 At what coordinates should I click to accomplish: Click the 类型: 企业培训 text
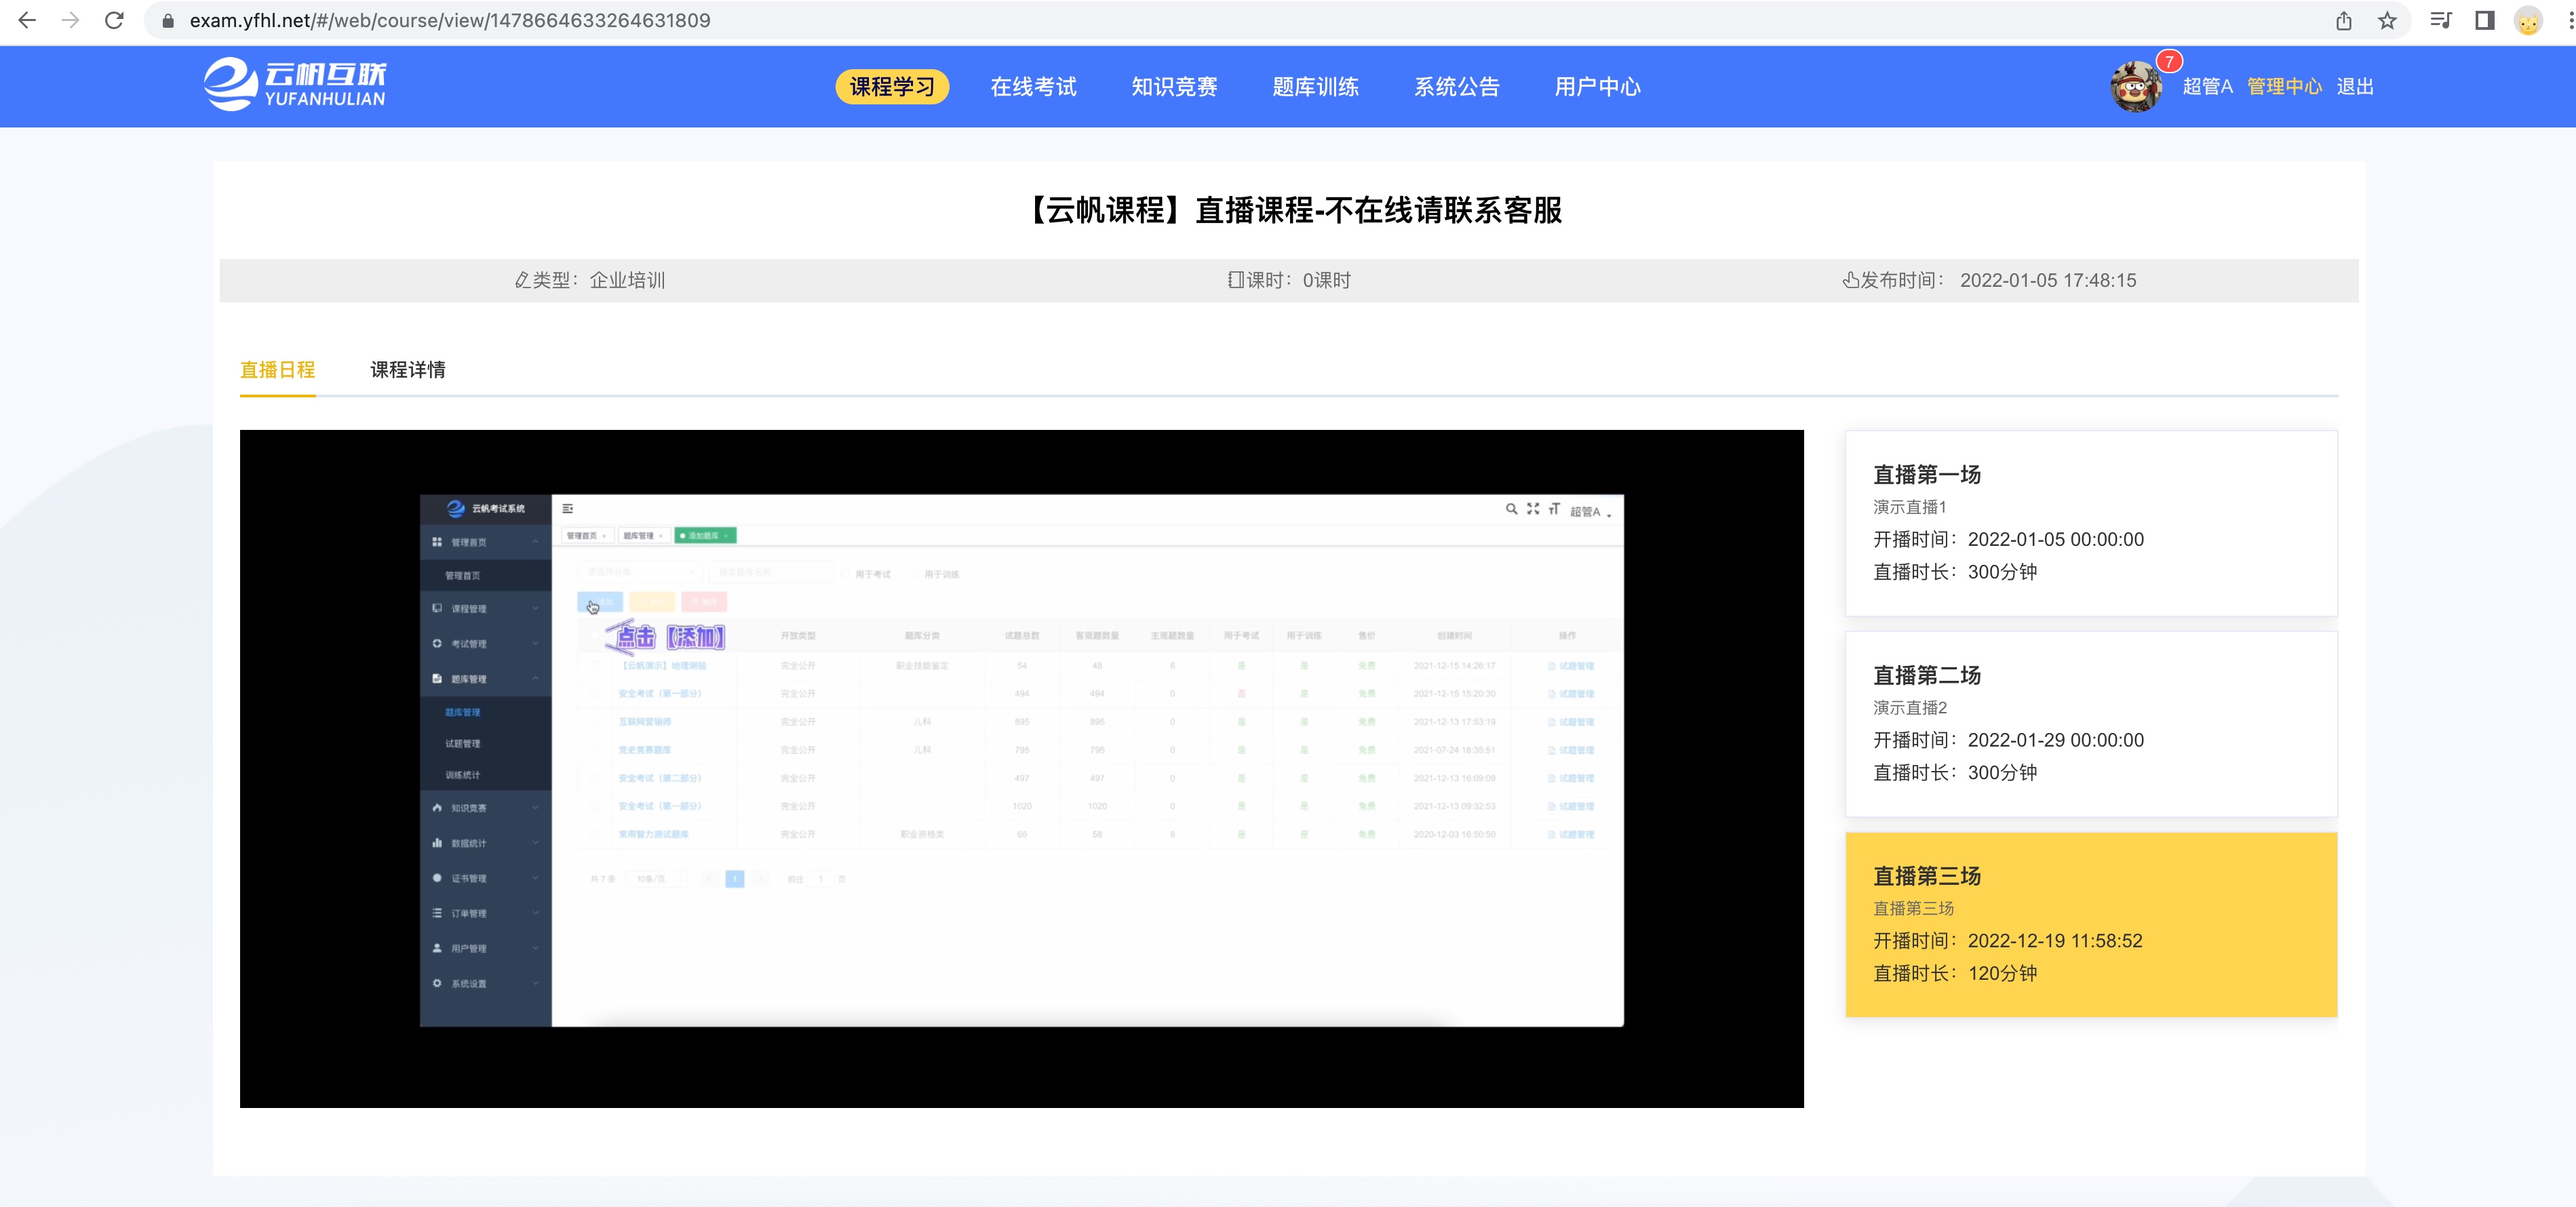598,280
